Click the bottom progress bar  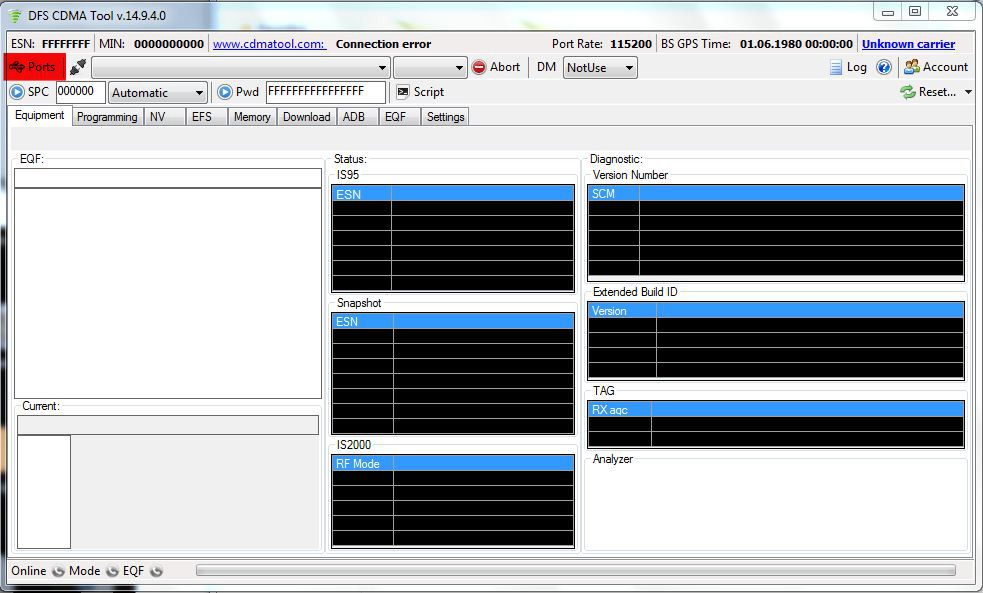(x=576, y=570)
